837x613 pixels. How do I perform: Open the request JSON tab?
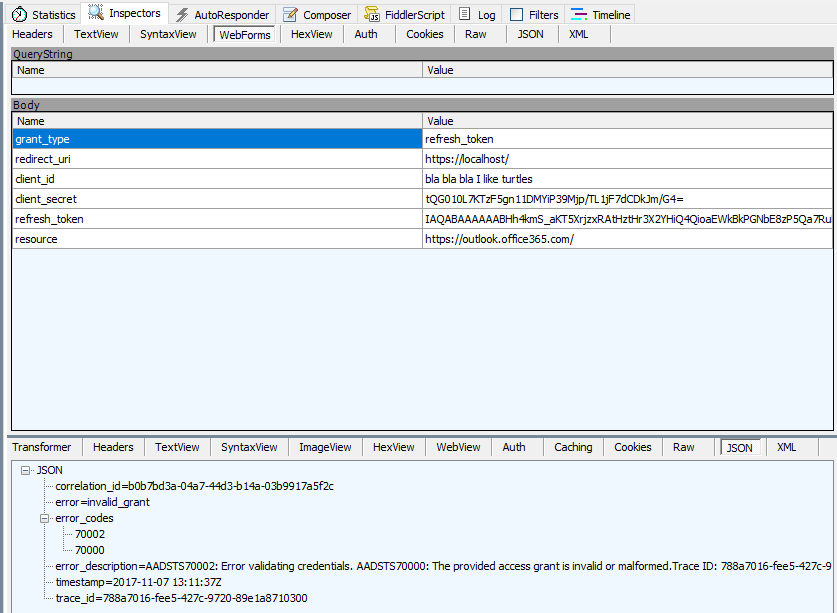click(x=530, y=34)
